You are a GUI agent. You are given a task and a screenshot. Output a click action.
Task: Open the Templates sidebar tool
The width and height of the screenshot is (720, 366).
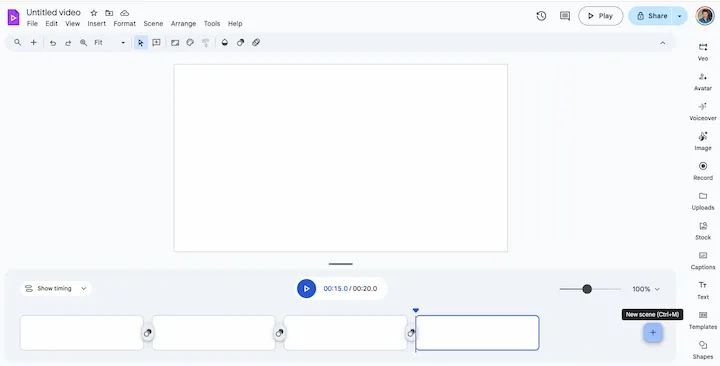703,320
